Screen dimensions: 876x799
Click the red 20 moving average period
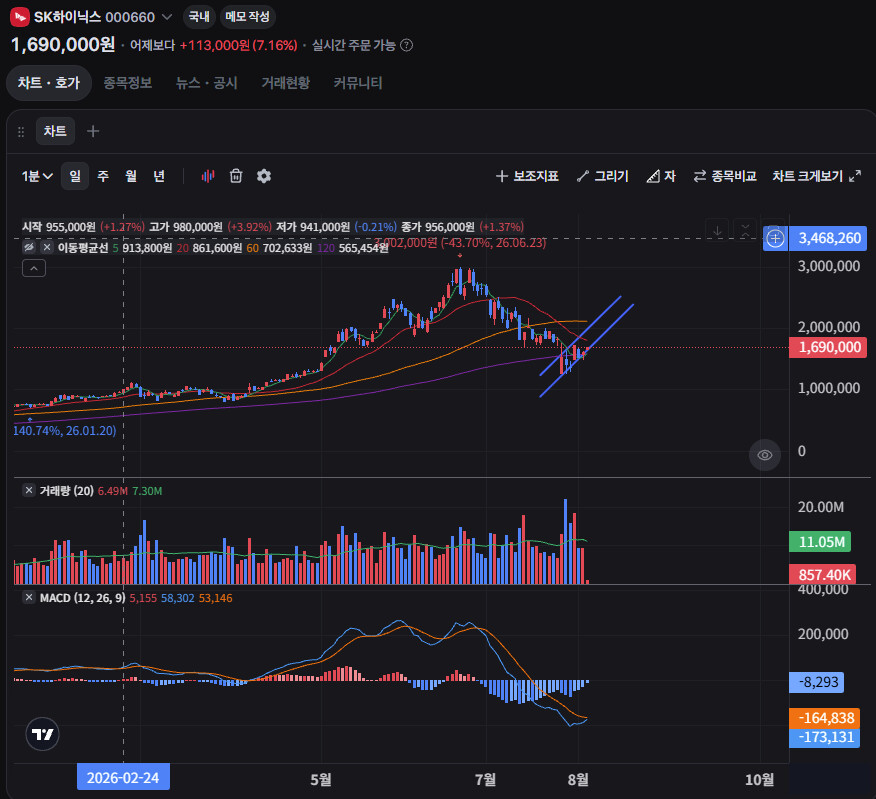click(x=183, y=248)
